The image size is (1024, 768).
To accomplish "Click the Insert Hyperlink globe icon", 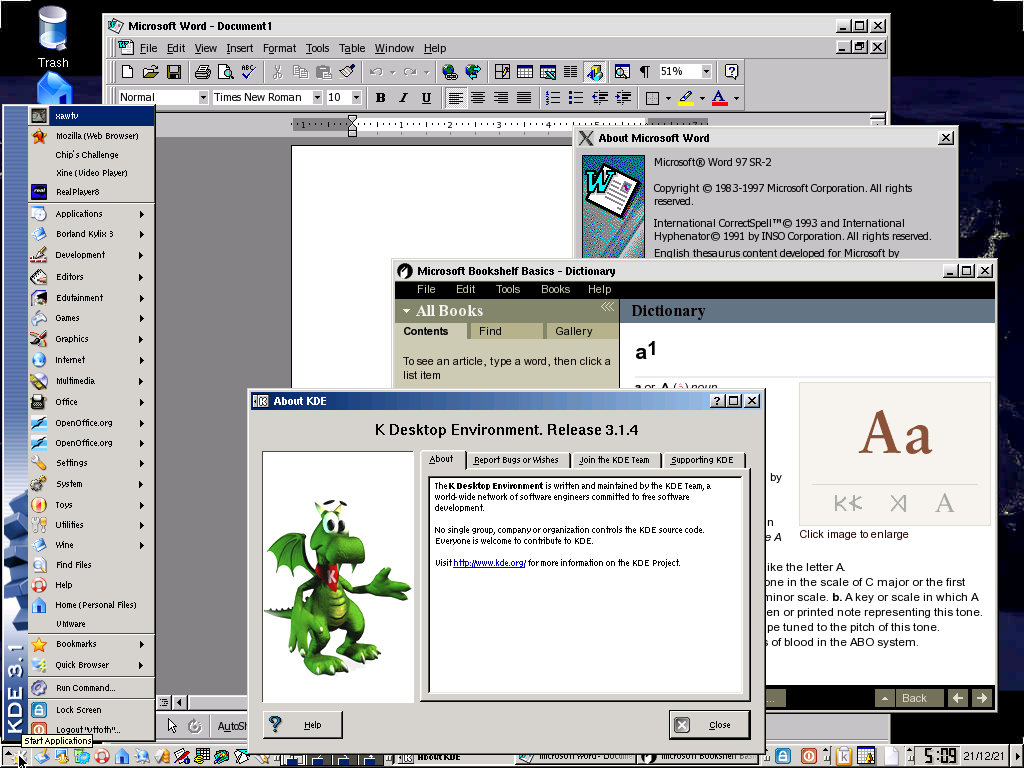I will tap(449, 72).
